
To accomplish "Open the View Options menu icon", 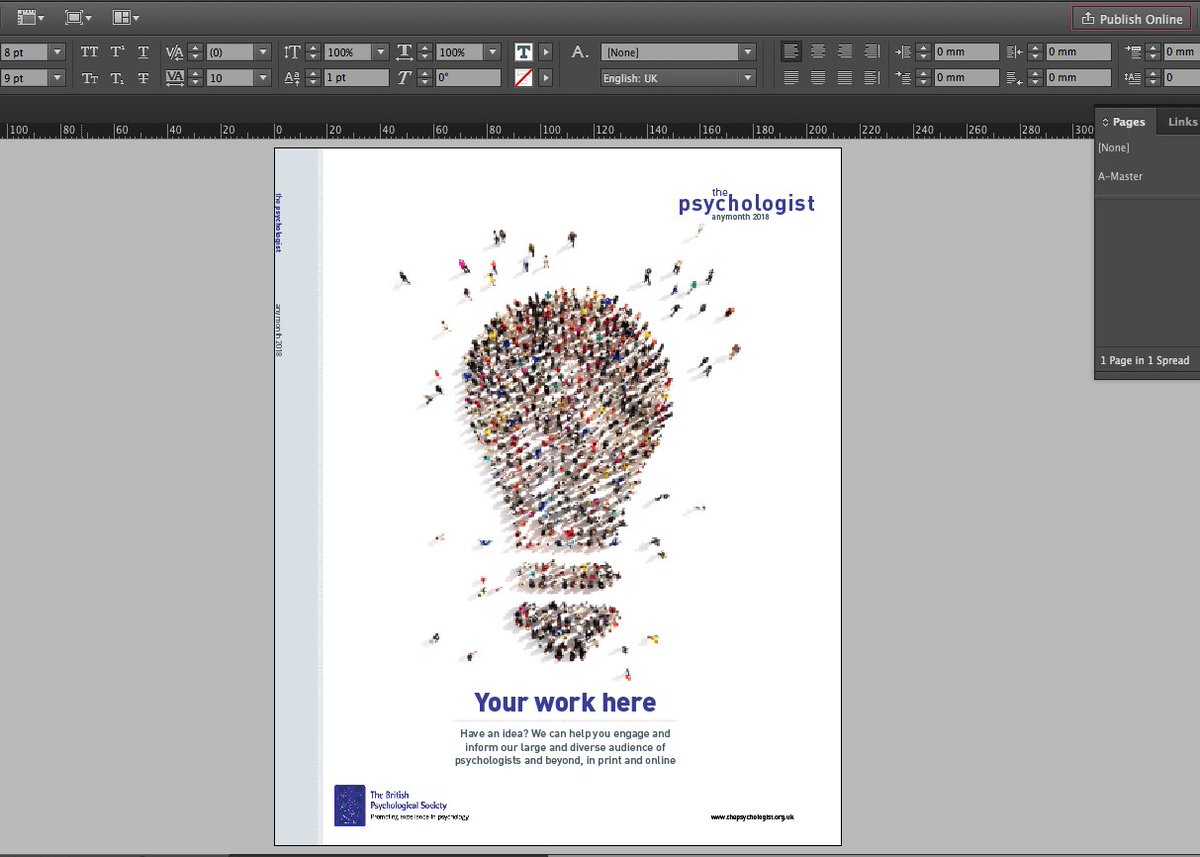I will click(x=31, y=17).
